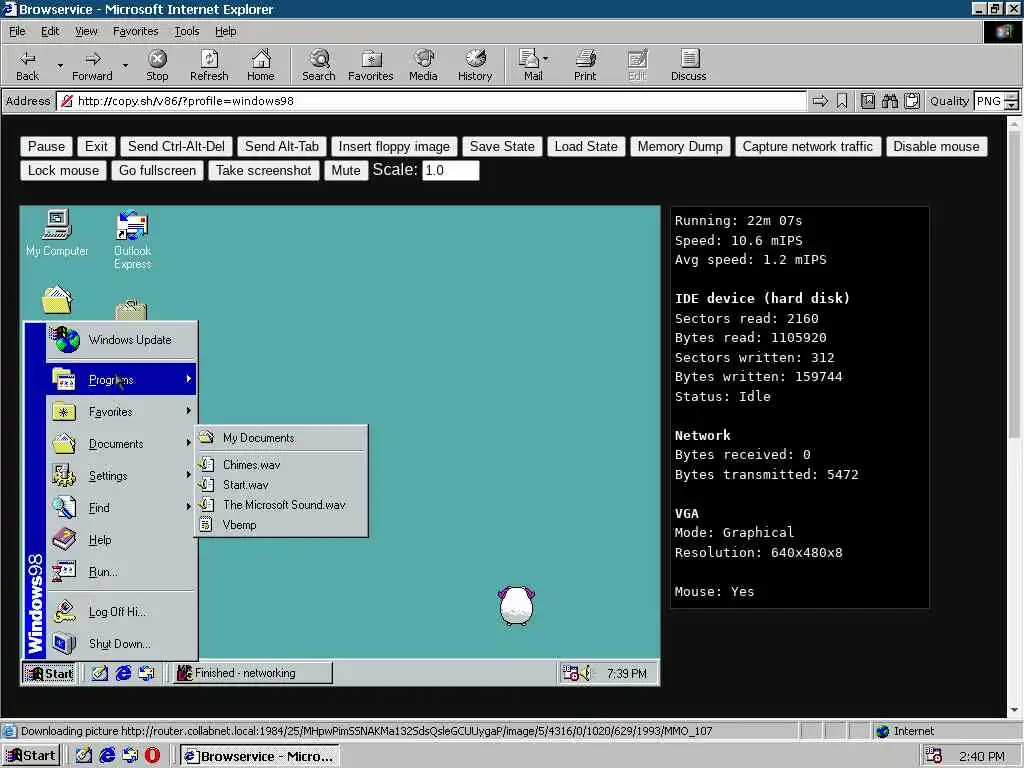
Task: Expand Settings in the Start menu
Action: click(121, 475)
